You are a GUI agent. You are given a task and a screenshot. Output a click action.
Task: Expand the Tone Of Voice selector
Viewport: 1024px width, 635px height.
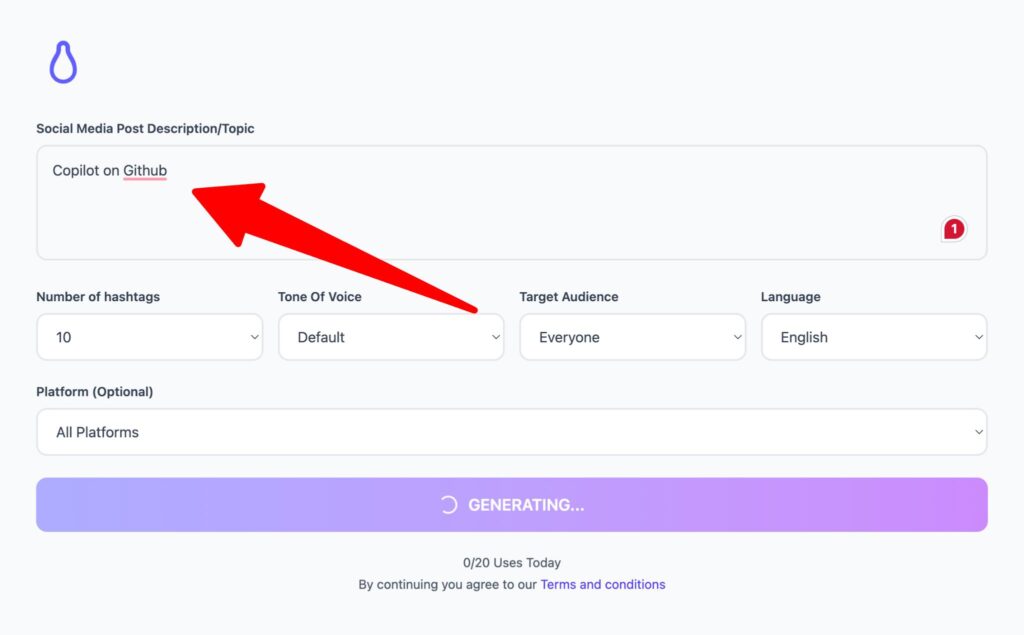point(390,337)
